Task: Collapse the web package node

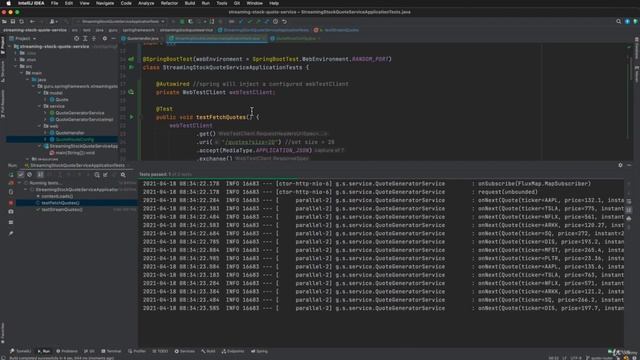Action: click(x=40, y=126)
